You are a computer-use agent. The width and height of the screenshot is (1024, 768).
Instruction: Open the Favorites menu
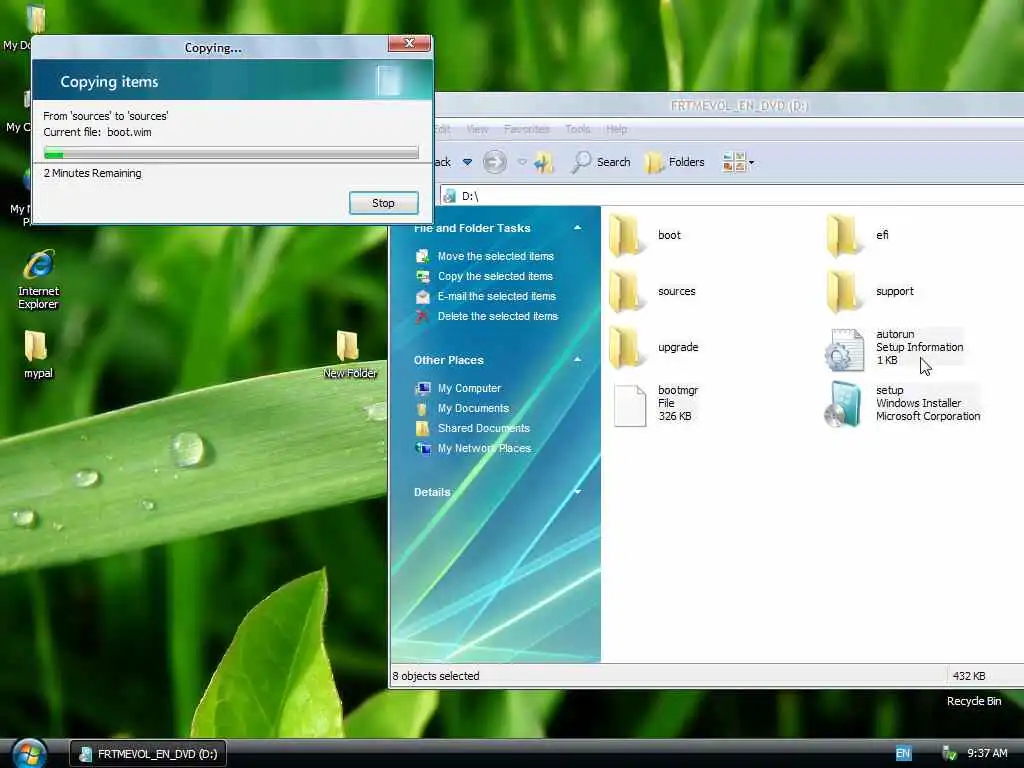(x=526, y=129)
